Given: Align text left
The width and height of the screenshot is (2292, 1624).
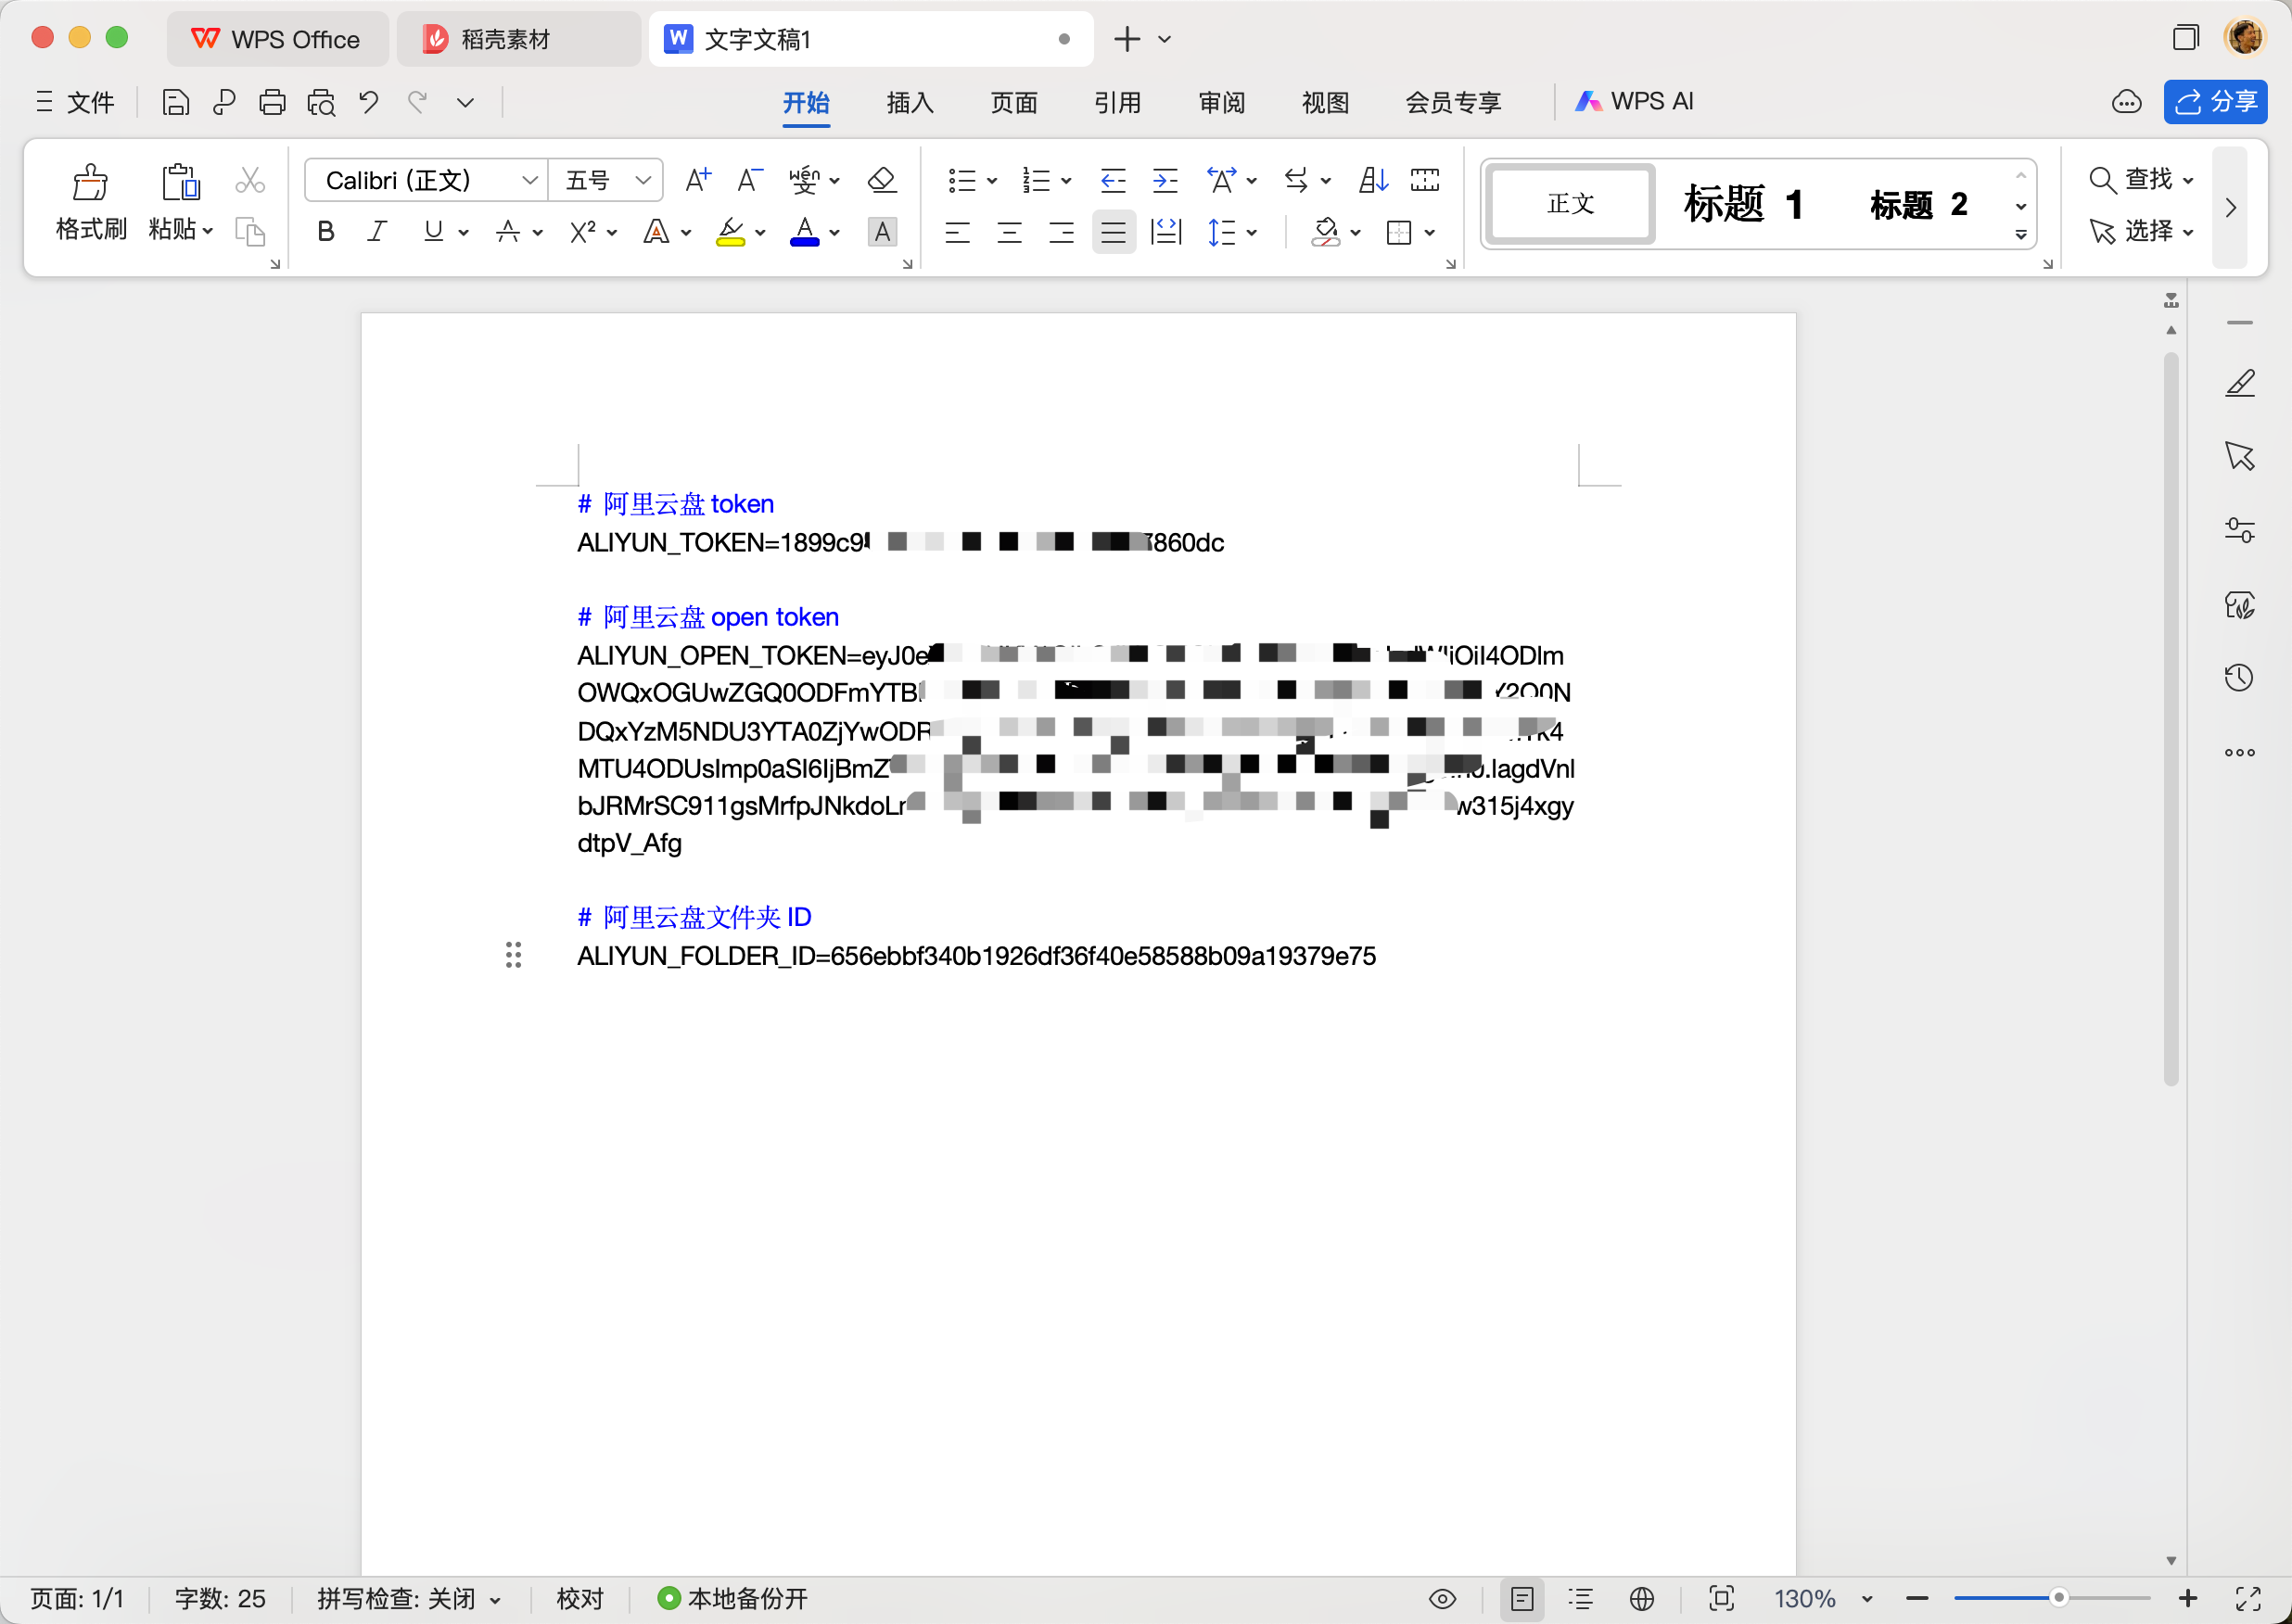Looking at the screenshot, I should point(957,233).
